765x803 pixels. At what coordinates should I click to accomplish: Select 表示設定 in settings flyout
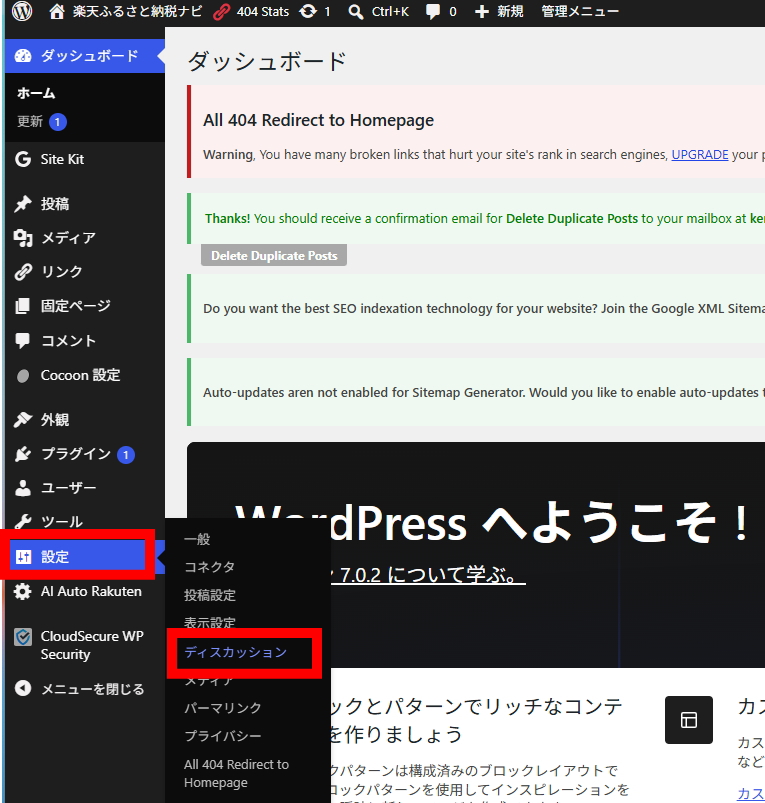point(210,623)
